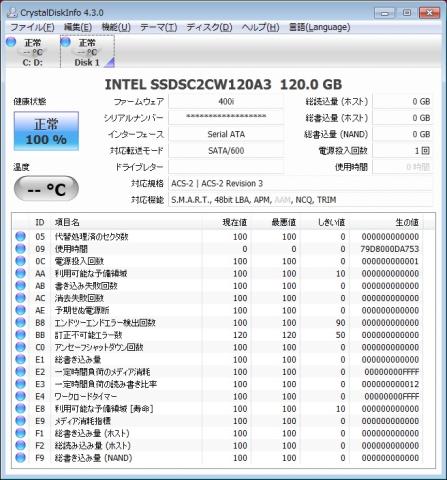This screenshot has height=480, width=447.
Task: Click the -- °C temperature button
Action: 46,190
